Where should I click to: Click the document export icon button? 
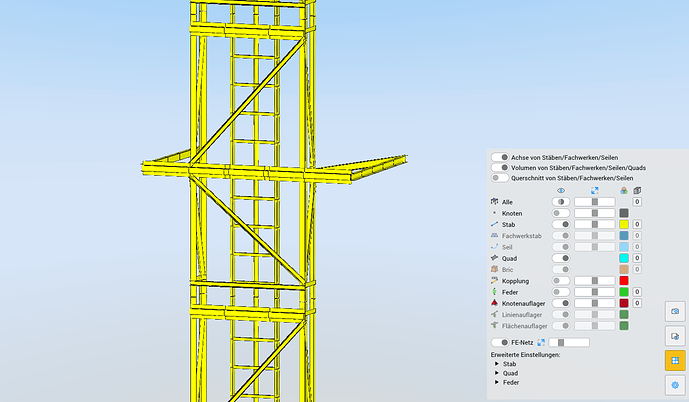(x=675, y=337)
